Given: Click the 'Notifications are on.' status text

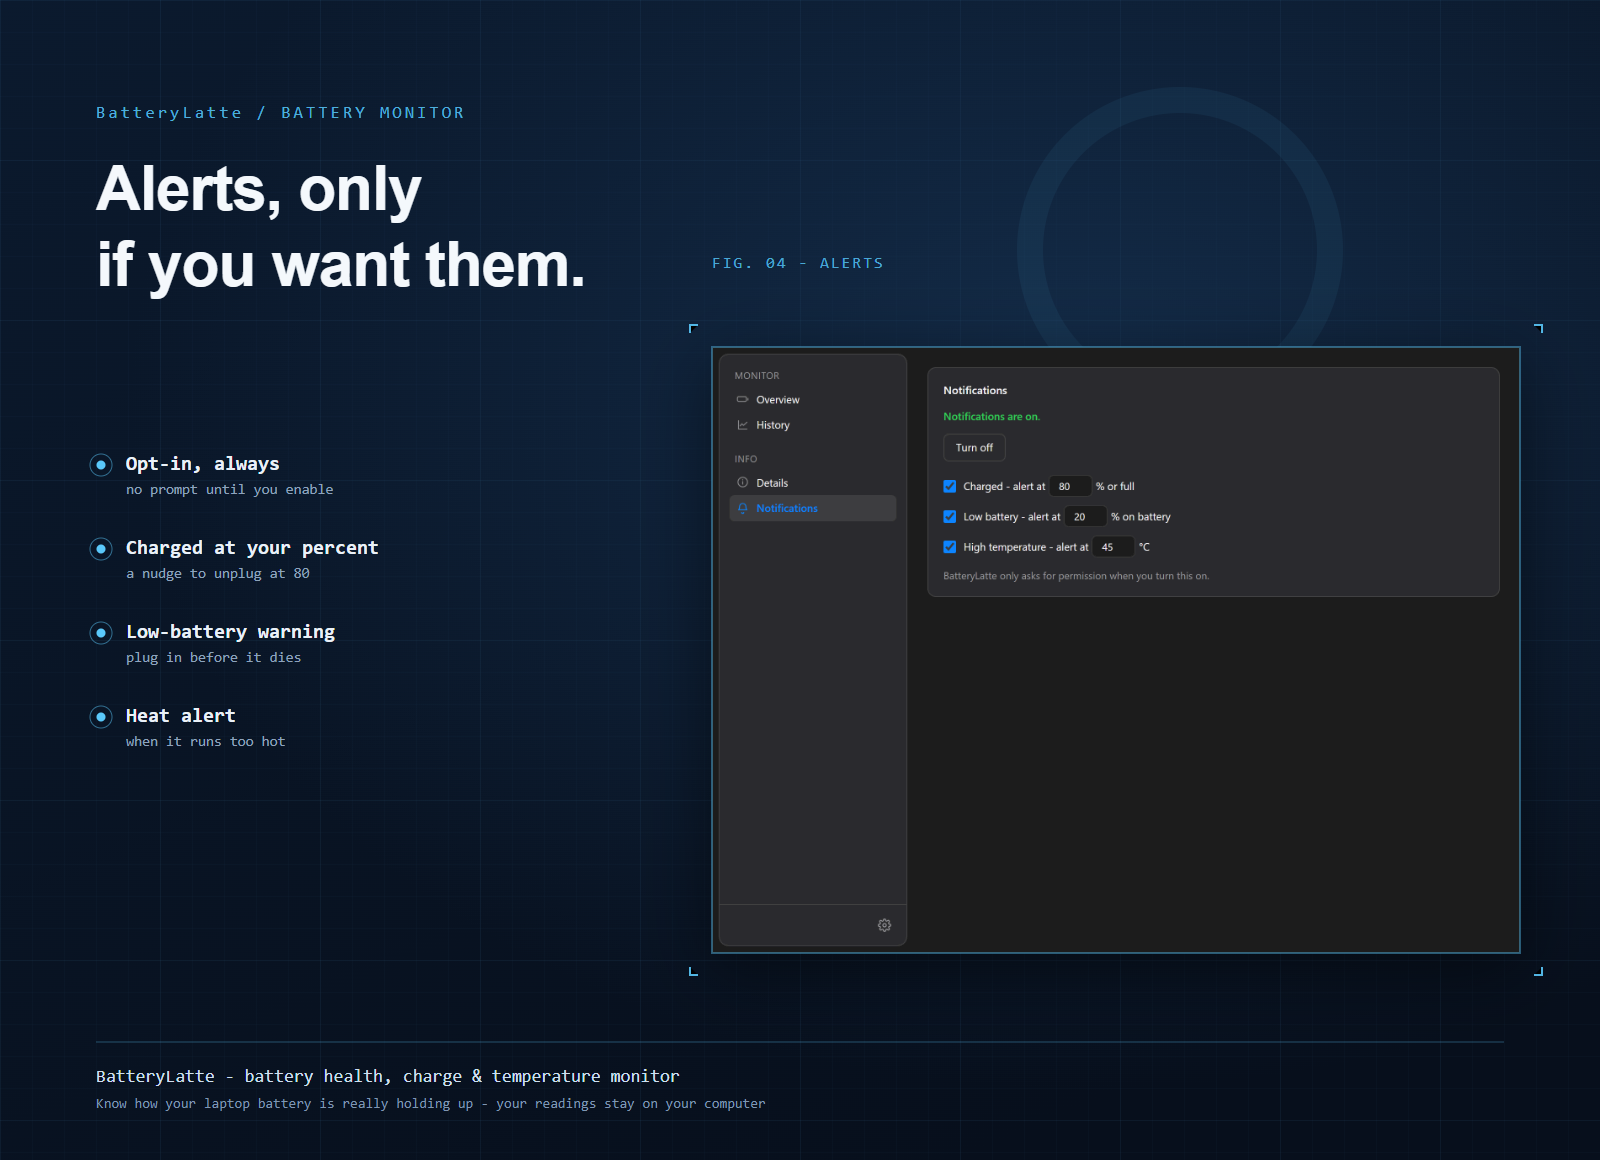Looking at the screenshot, I should [x=991, y=416].
